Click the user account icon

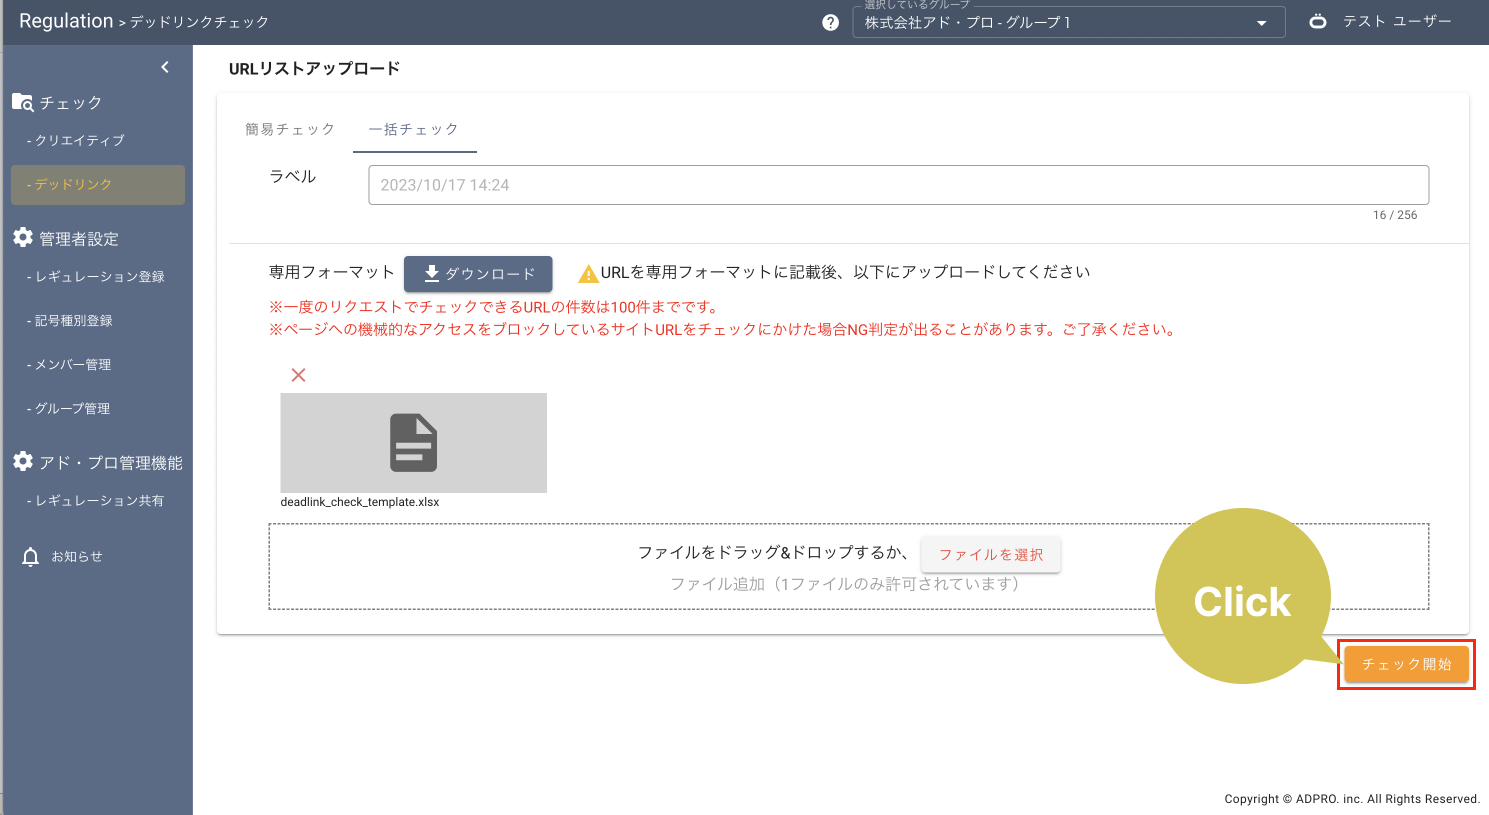pos(1318,21)
